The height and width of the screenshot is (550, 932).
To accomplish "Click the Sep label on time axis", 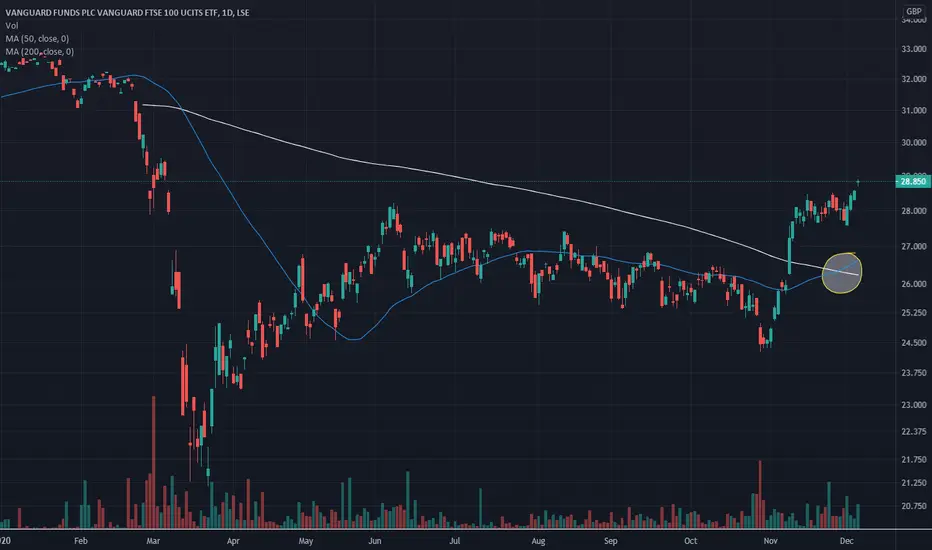I will (x=610, y=541).
